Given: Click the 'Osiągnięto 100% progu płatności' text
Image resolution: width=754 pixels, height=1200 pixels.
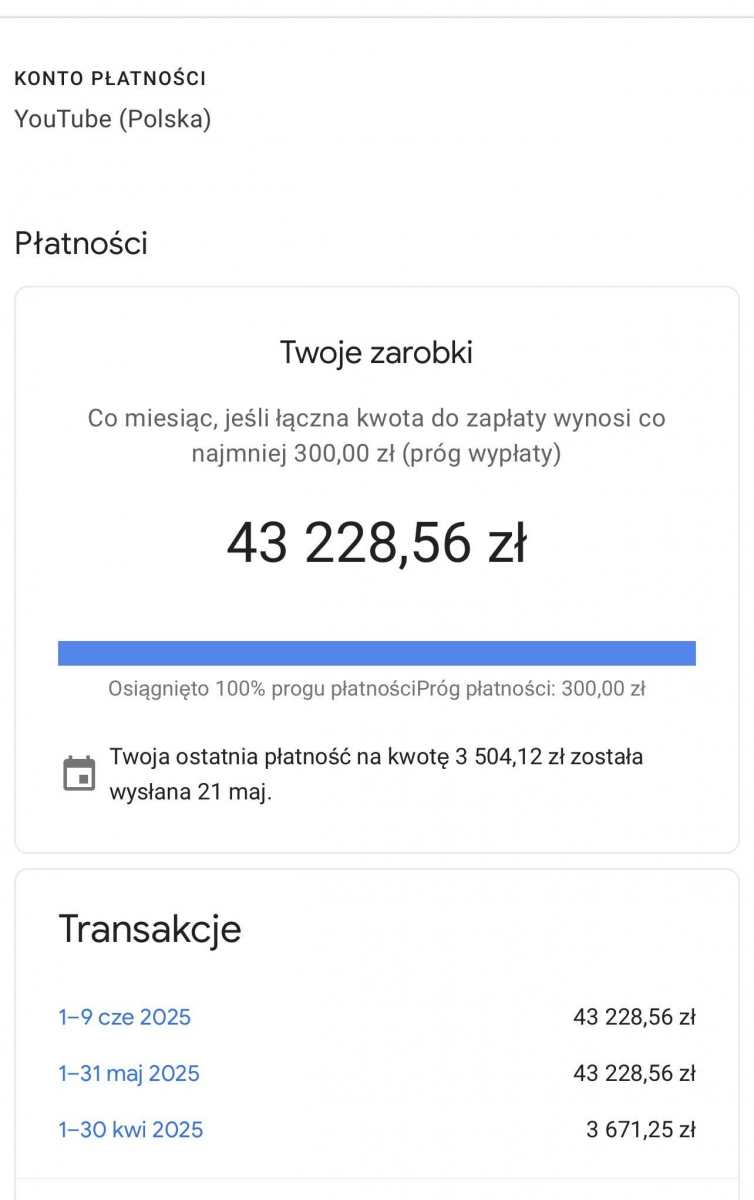Looking at the screenshot, I should pyautogui.click(x=262, y=689).
